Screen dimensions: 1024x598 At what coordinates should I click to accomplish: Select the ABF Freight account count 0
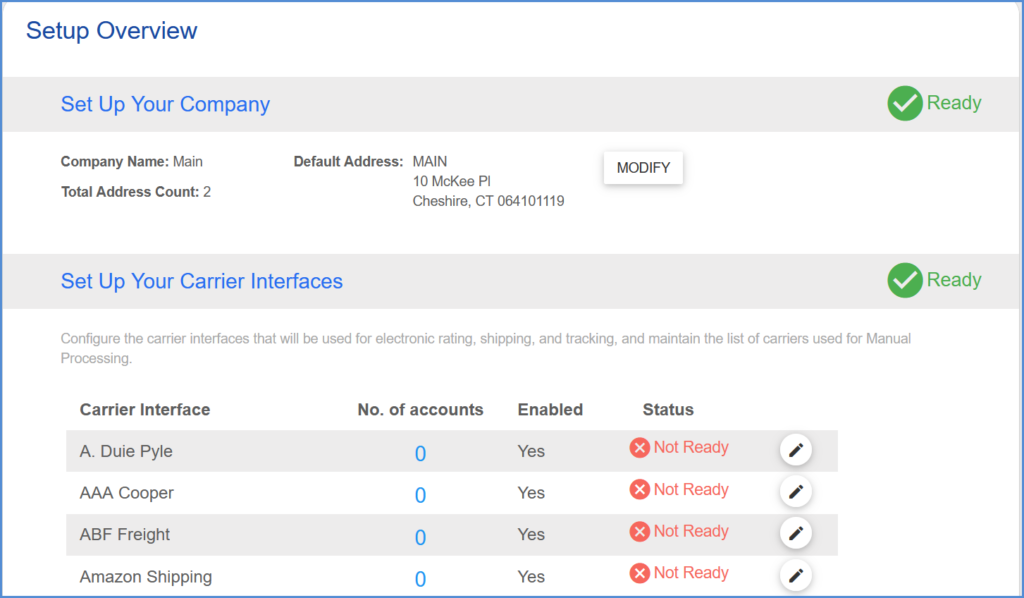[420, 538]
